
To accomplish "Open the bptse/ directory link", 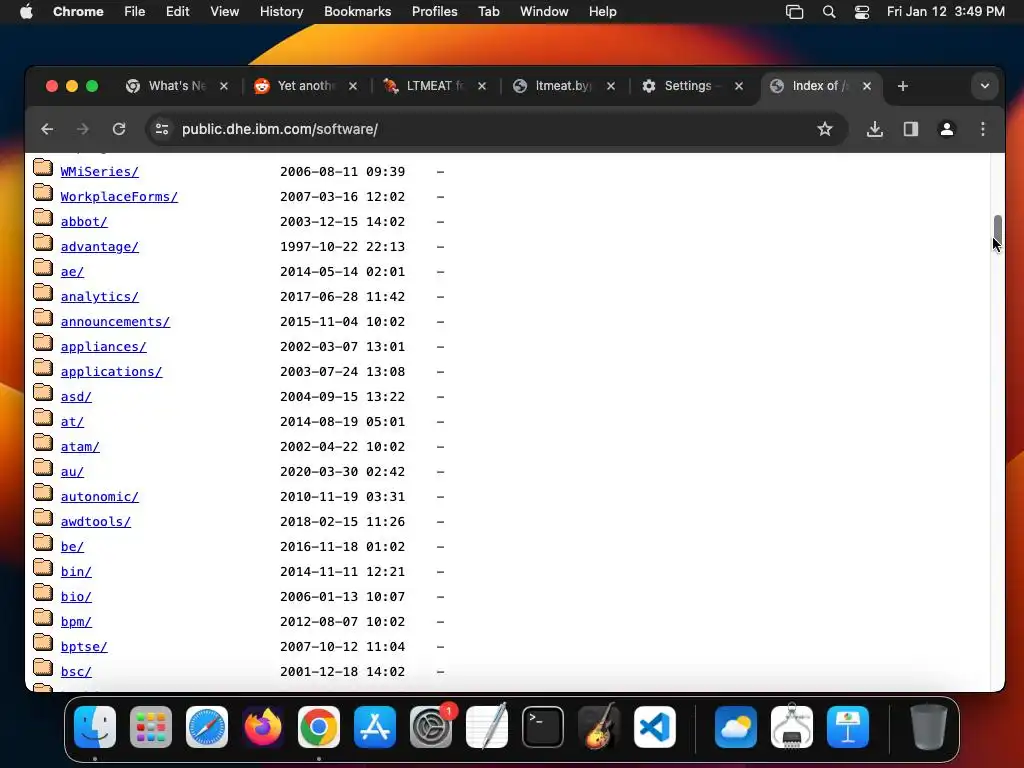I will click(x=84, y=647).
